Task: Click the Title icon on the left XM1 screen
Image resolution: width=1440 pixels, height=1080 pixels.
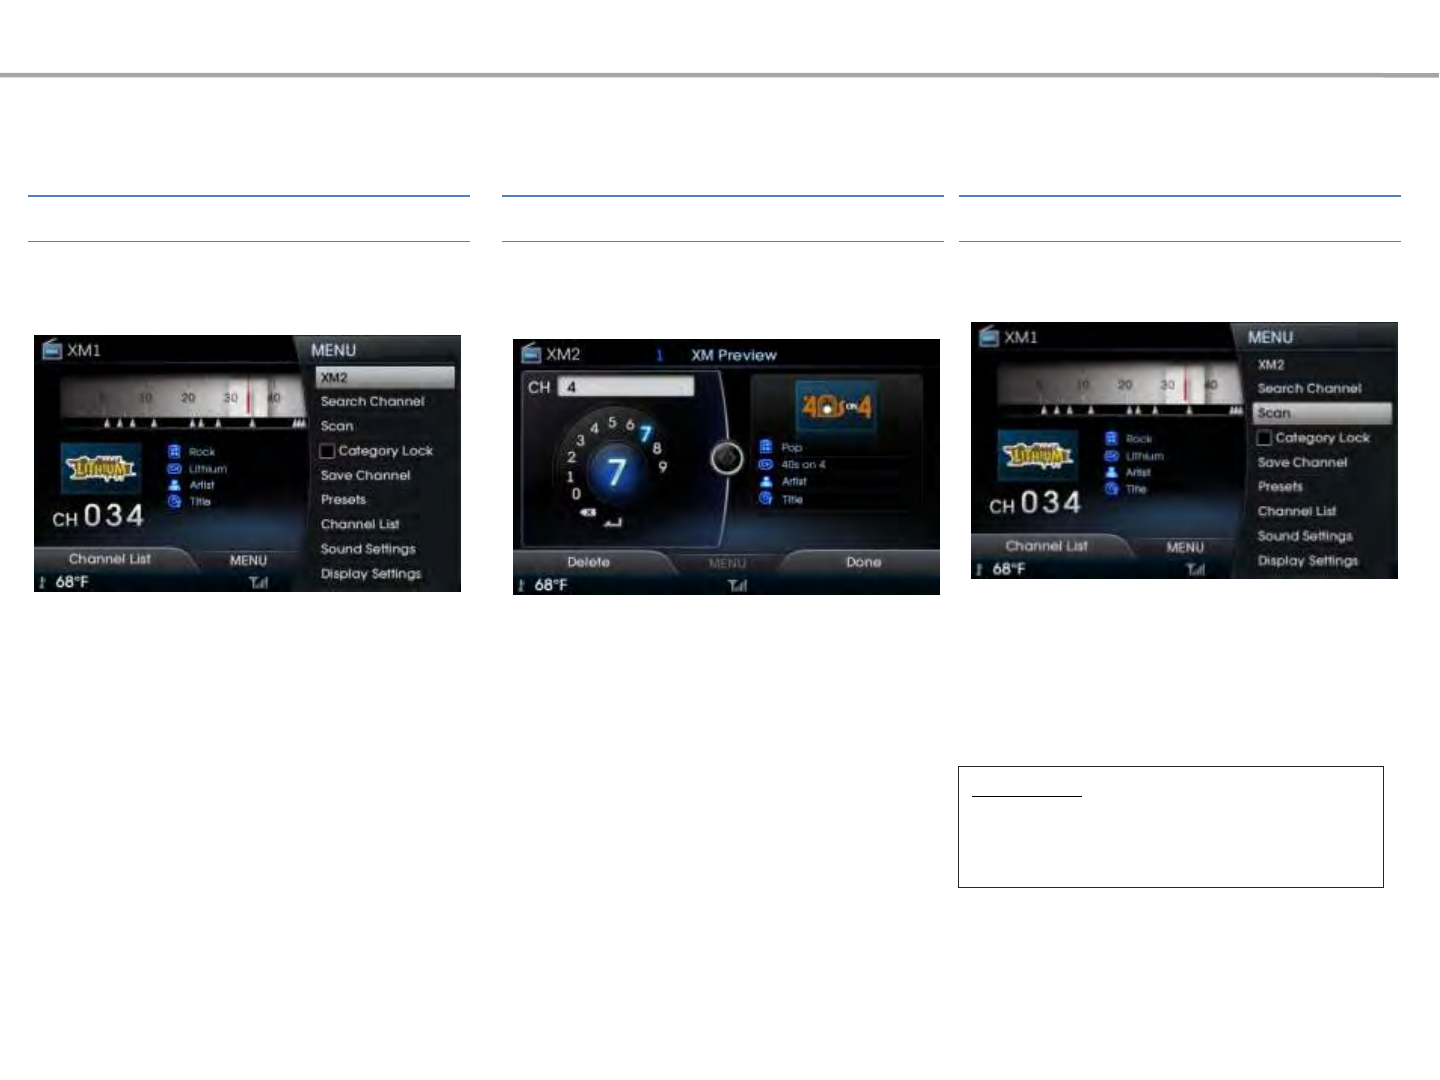Action: click(x=174, y=502)
